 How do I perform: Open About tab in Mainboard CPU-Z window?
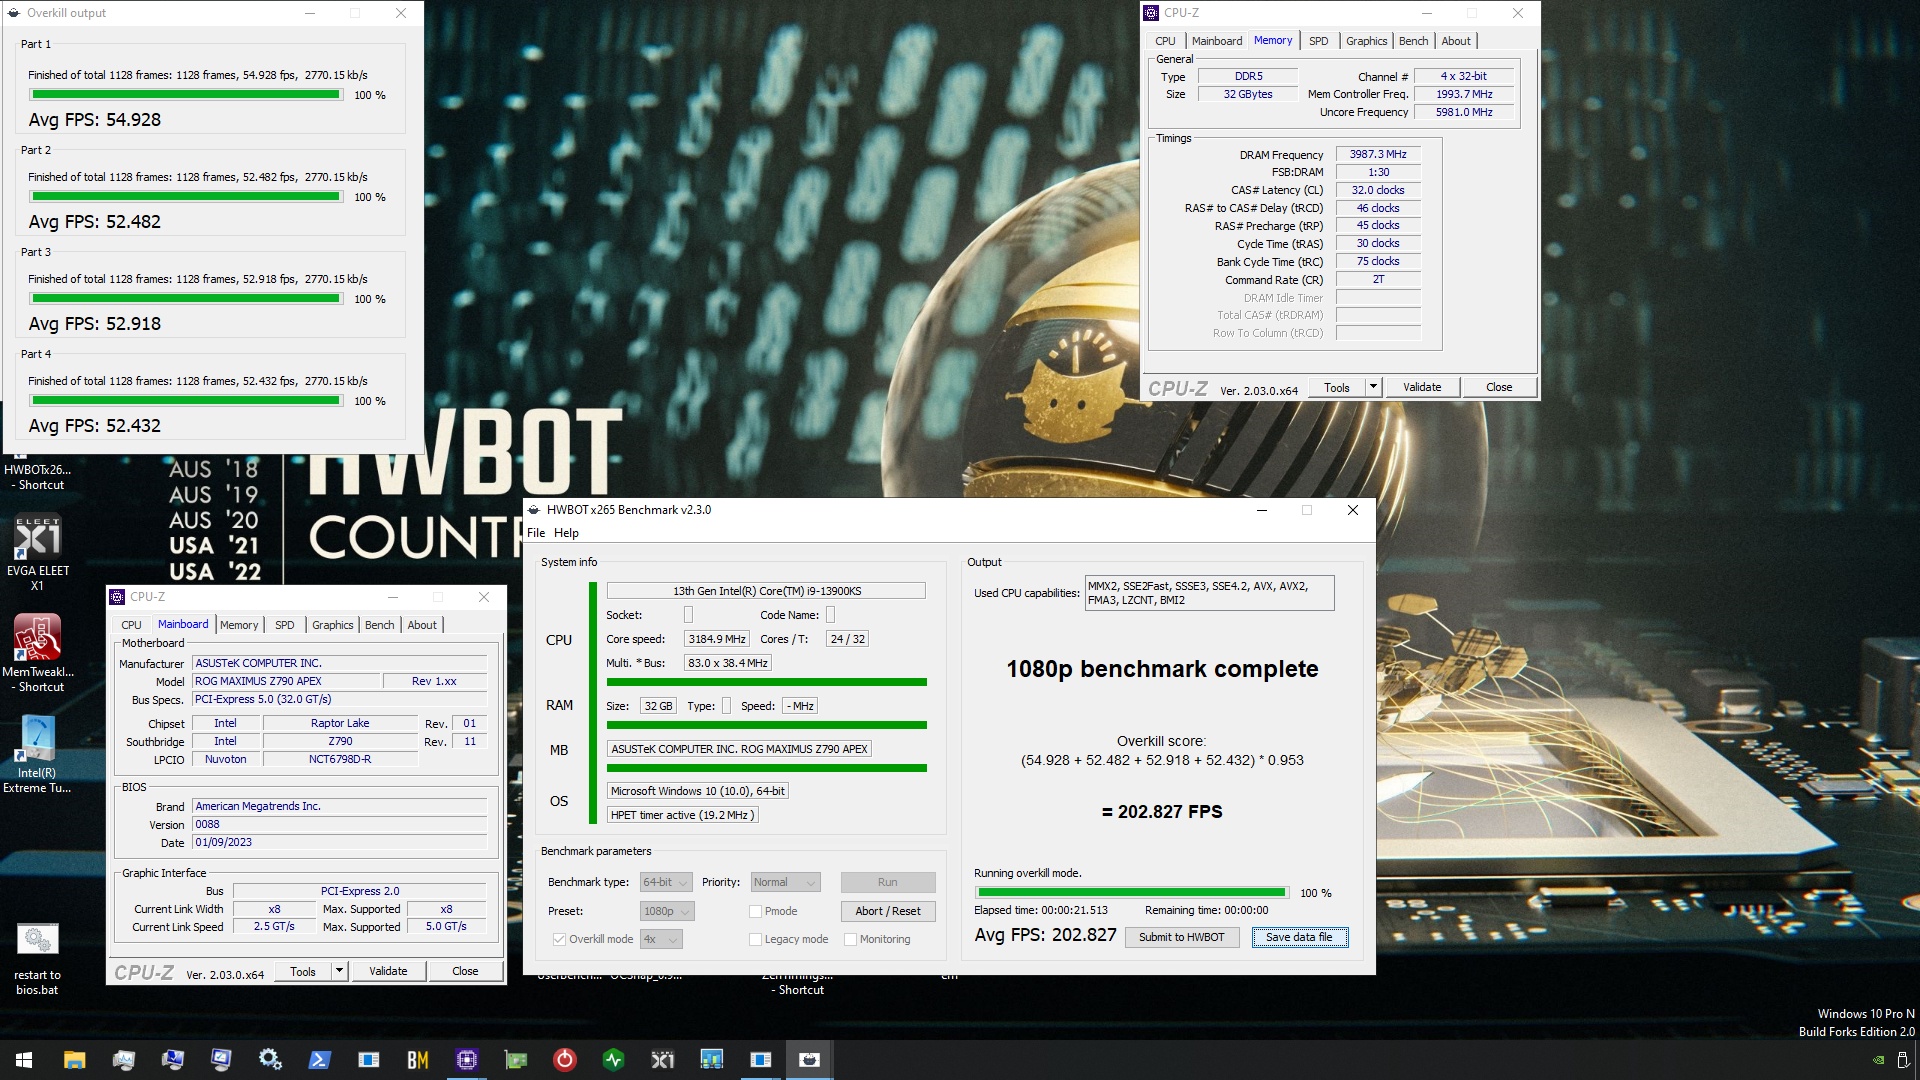422,625
